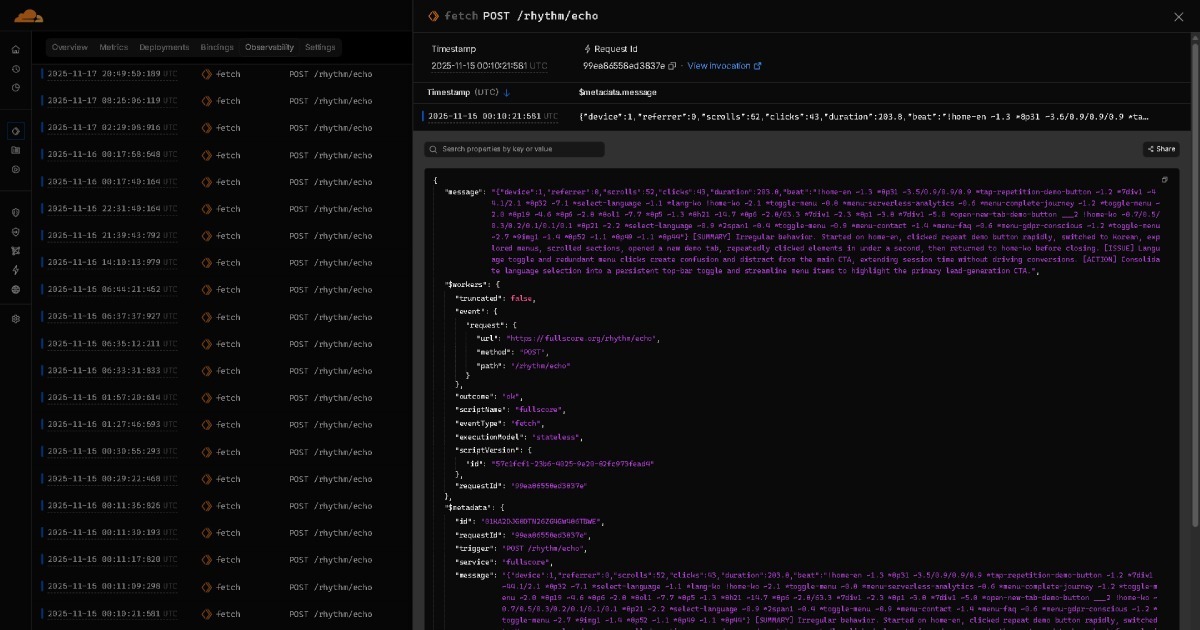Screen dimensions: 1200x630
Task: Click the orange fetch diamond icon in header
Action: pos(434,16)
